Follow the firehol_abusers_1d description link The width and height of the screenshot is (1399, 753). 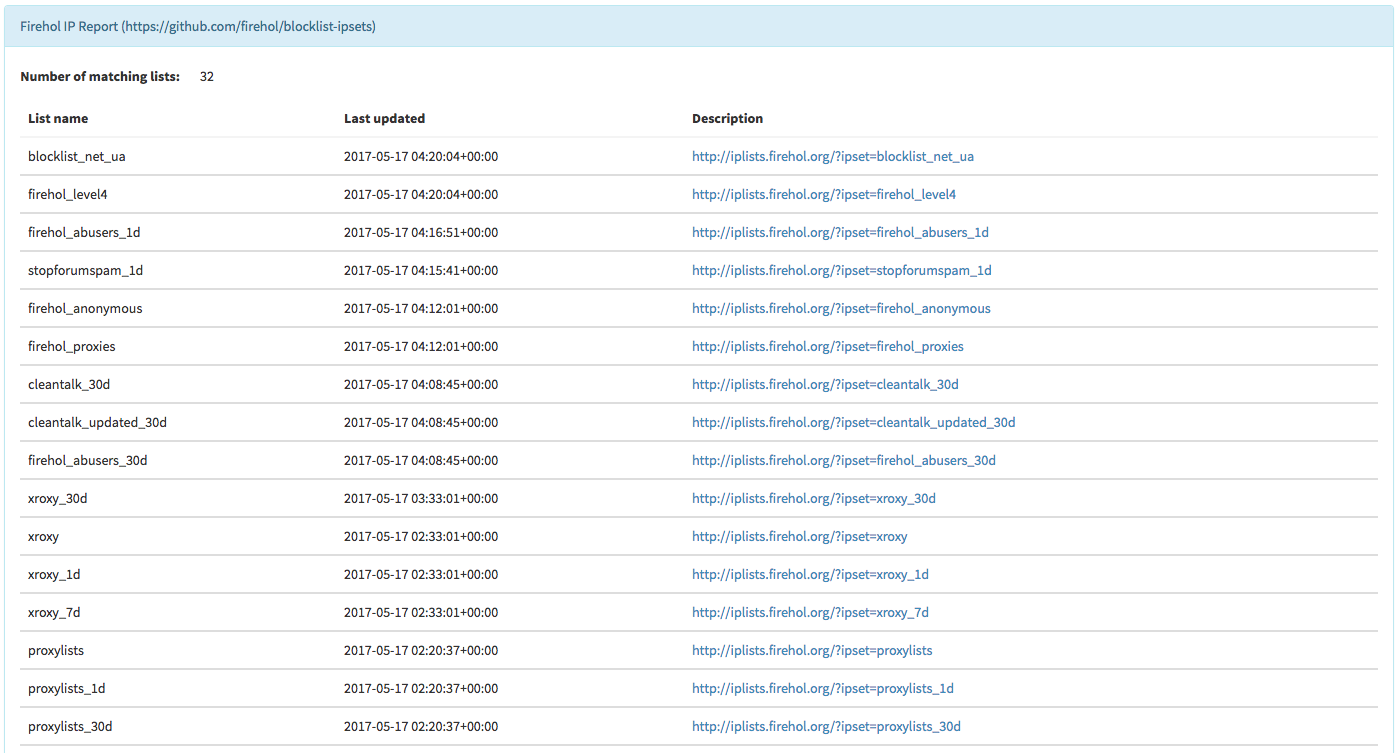click(x=840, y=232)
